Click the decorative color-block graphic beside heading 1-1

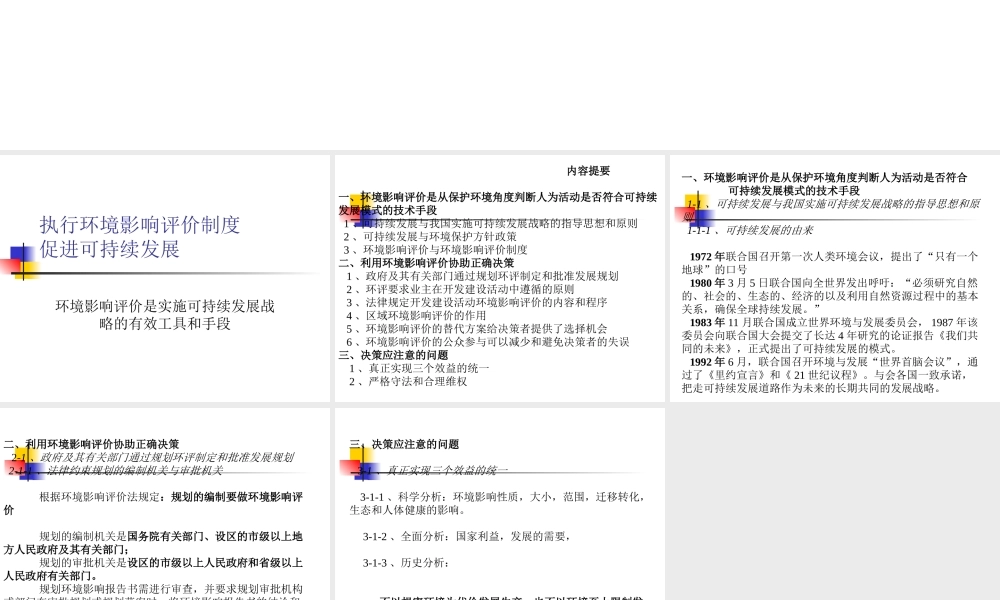pyautogui.click(x=697, y=210)
